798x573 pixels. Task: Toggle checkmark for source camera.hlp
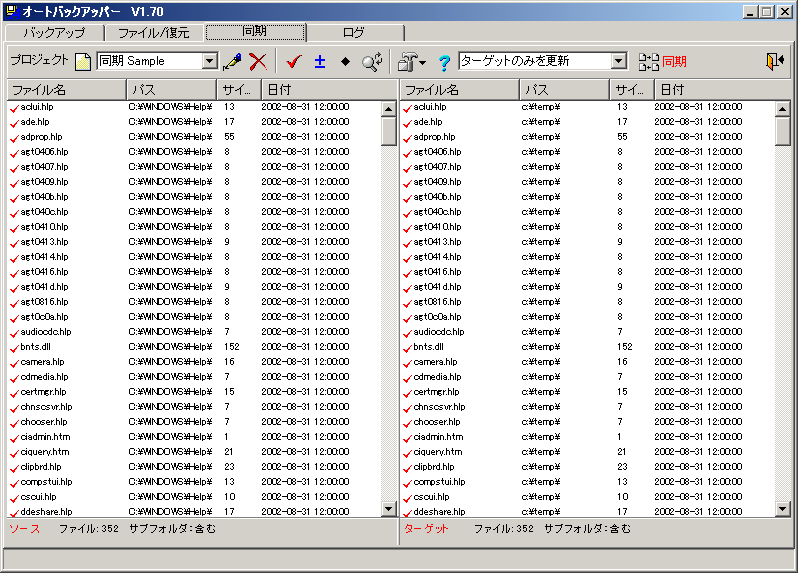pos(14,363)
